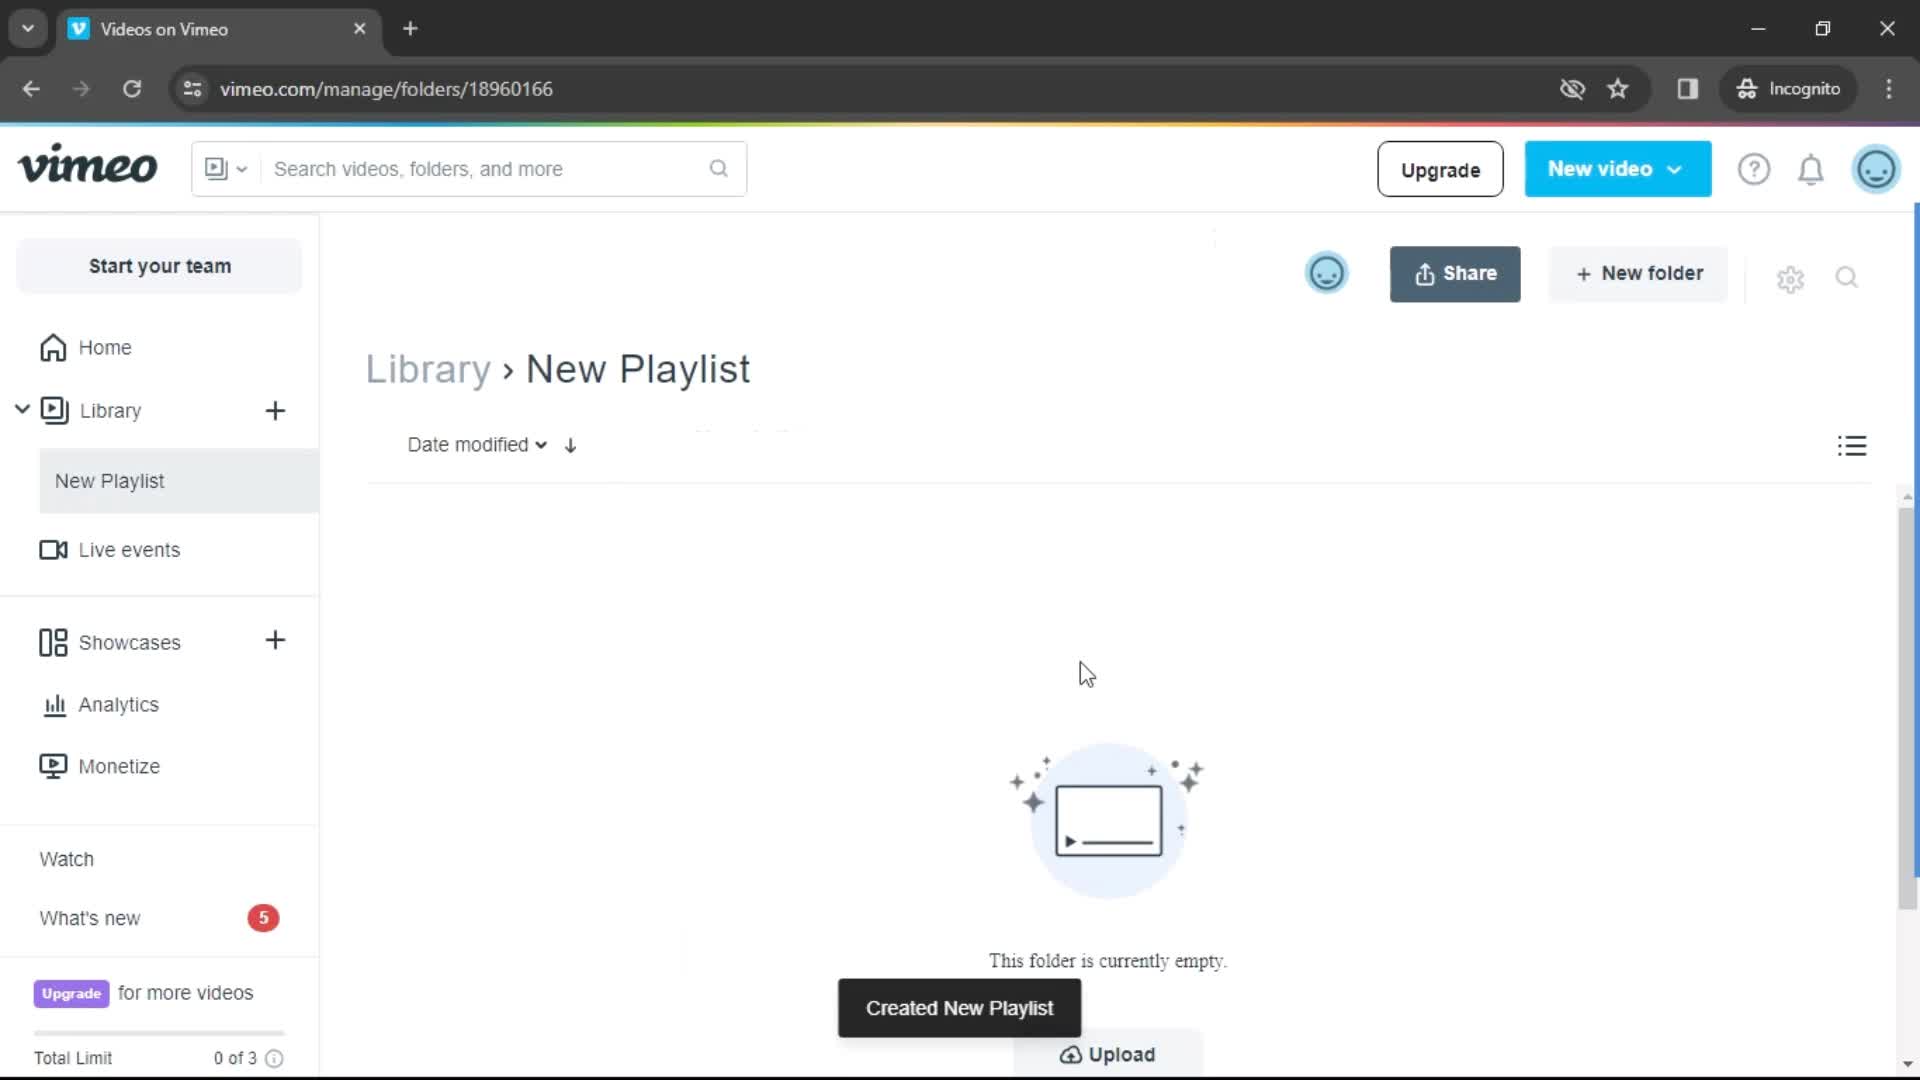Open Showcases in sidebar
The image size is (1920, 1080).
pos(129,643)
